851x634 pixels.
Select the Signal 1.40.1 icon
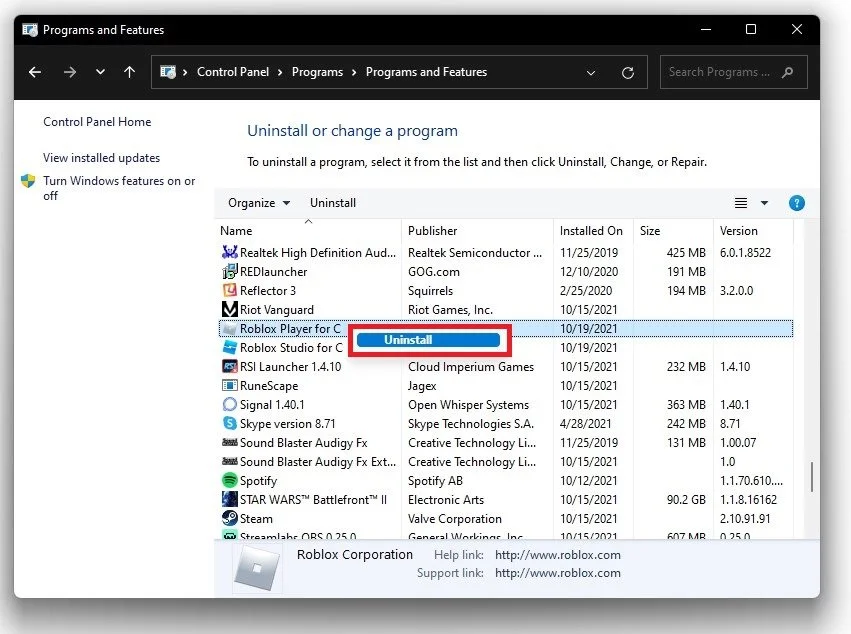[230, 404]
